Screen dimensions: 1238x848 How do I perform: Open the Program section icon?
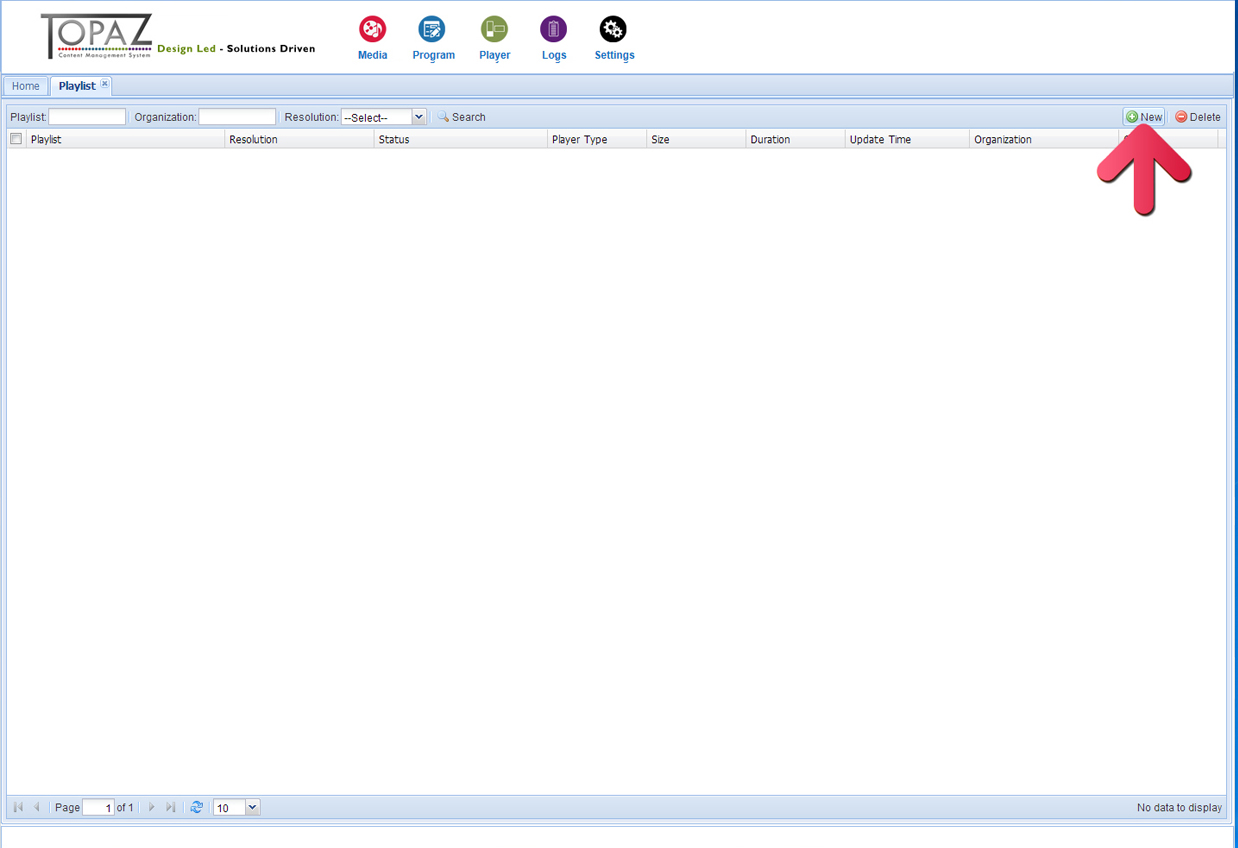pyautogui.click(x=432, y=30)
